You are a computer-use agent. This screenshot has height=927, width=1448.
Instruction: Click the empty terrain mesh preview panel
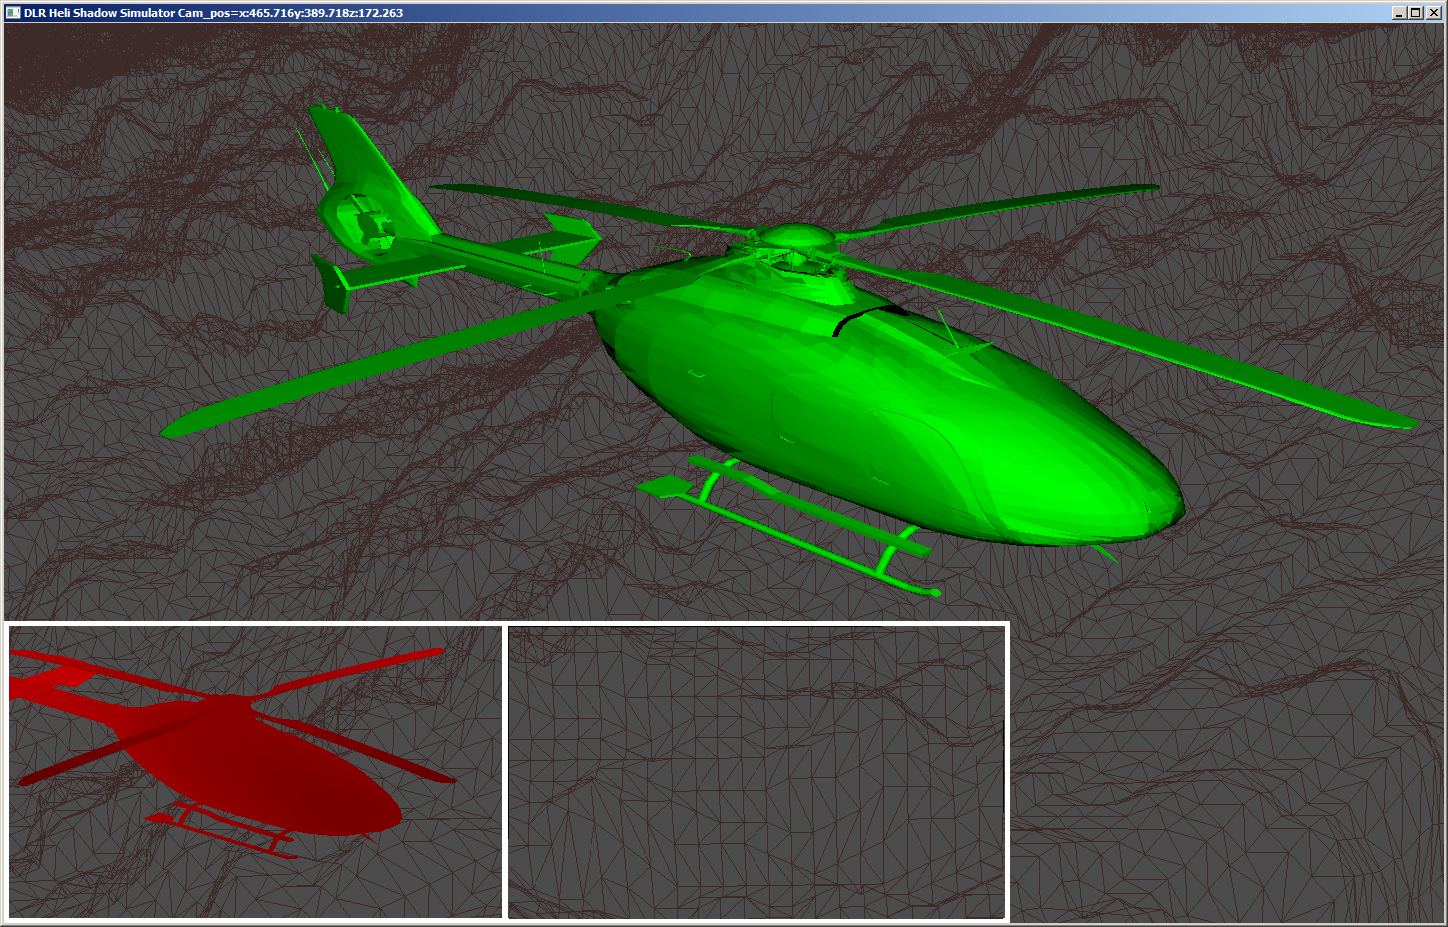pyautogui.click(x=756, y=771)
